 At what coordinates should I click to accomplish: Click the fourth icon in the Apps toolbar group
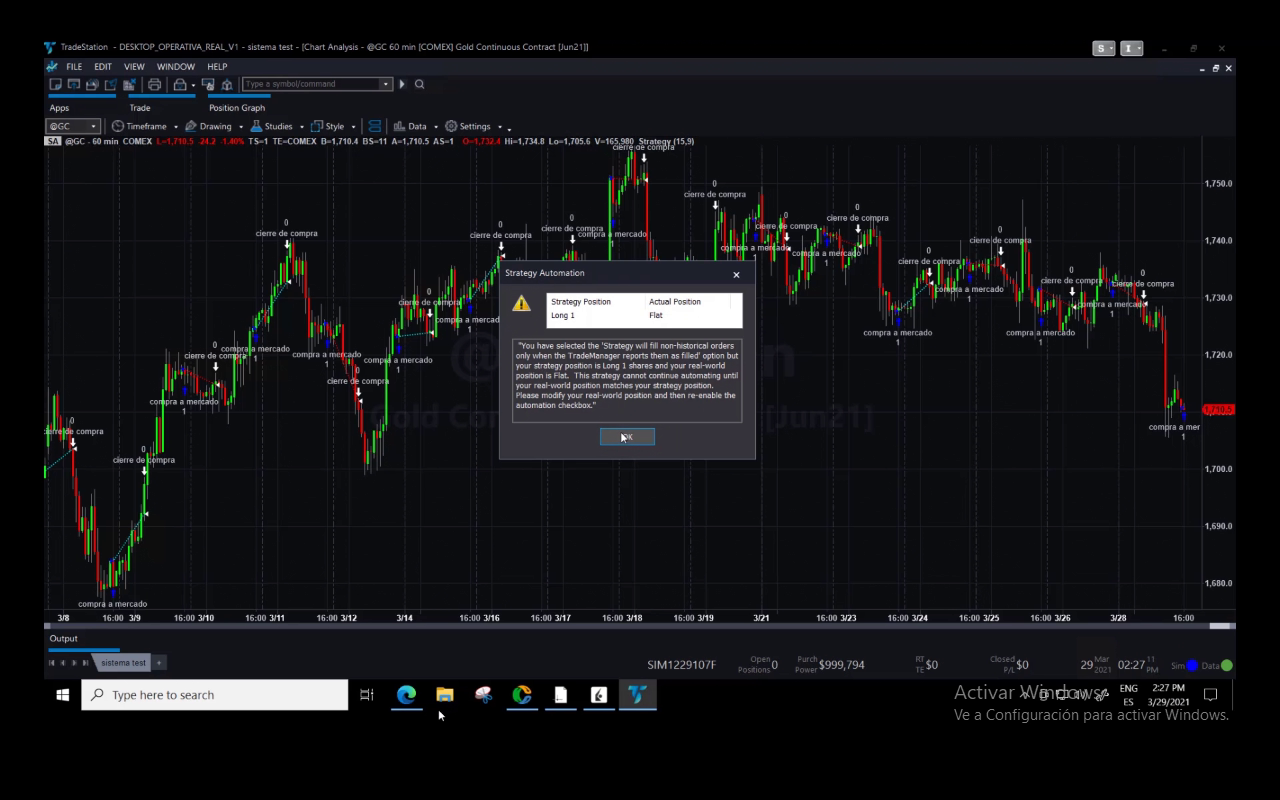[x=110, y=84]
